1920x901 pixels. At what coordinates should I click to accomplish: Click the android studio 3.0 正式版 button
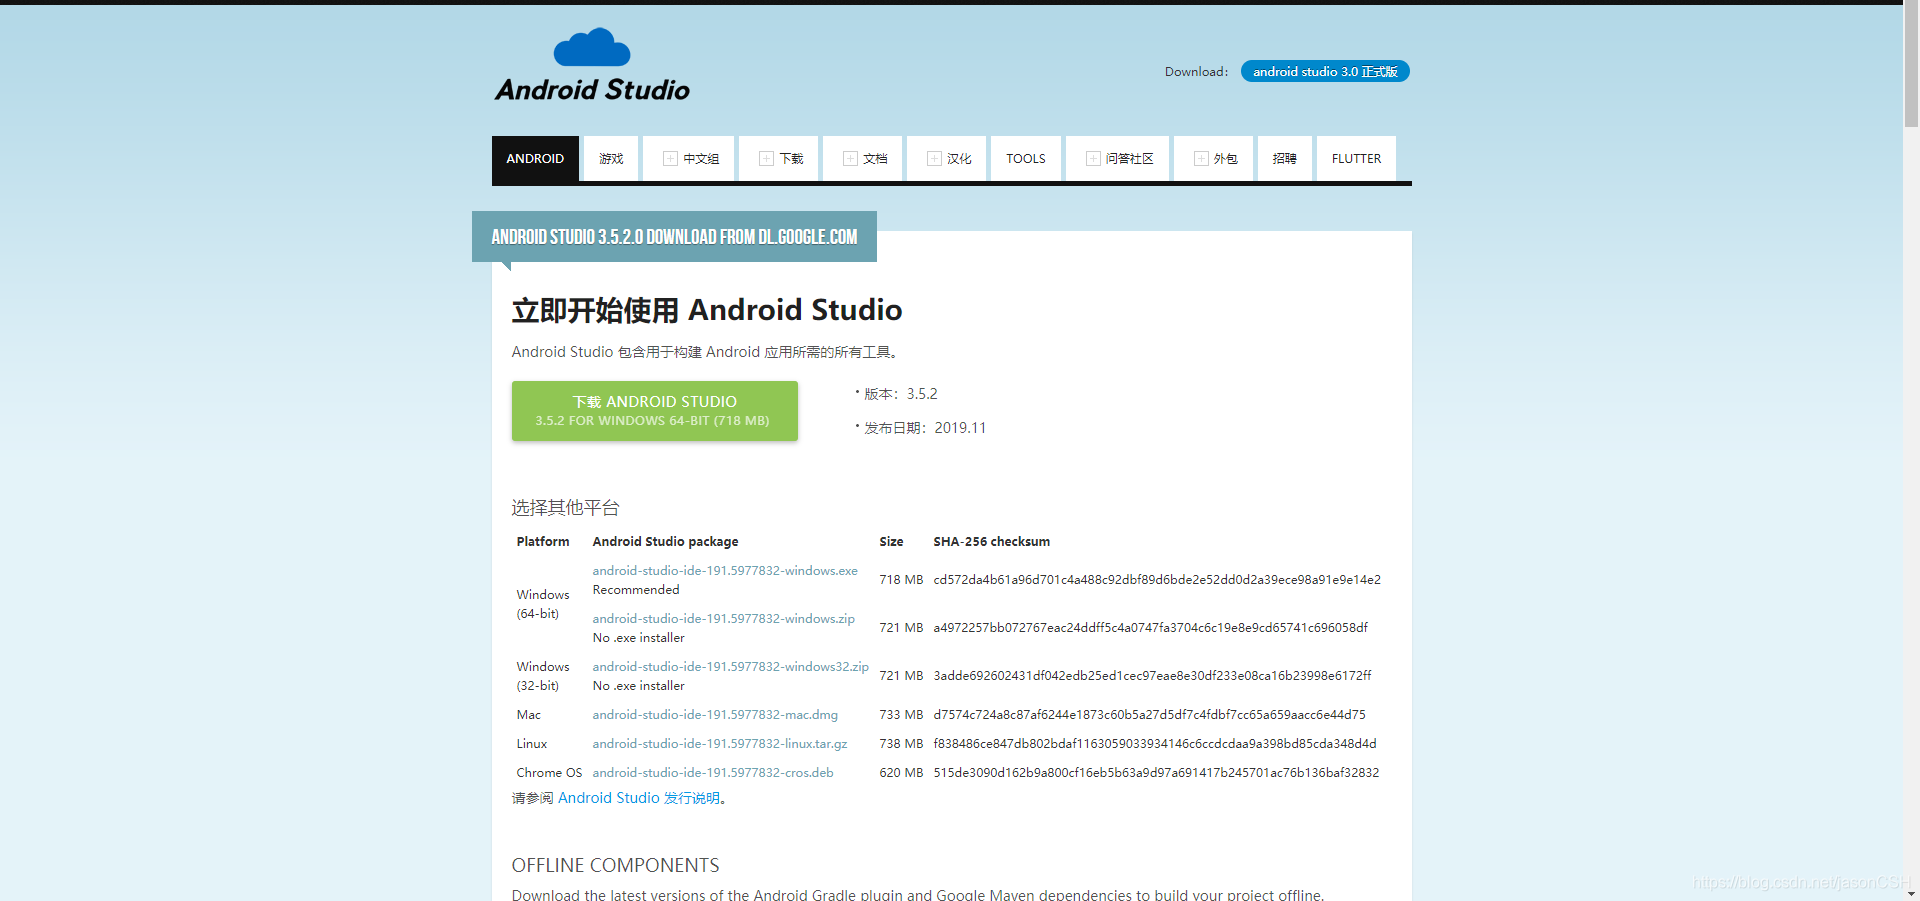[1325, 71]
